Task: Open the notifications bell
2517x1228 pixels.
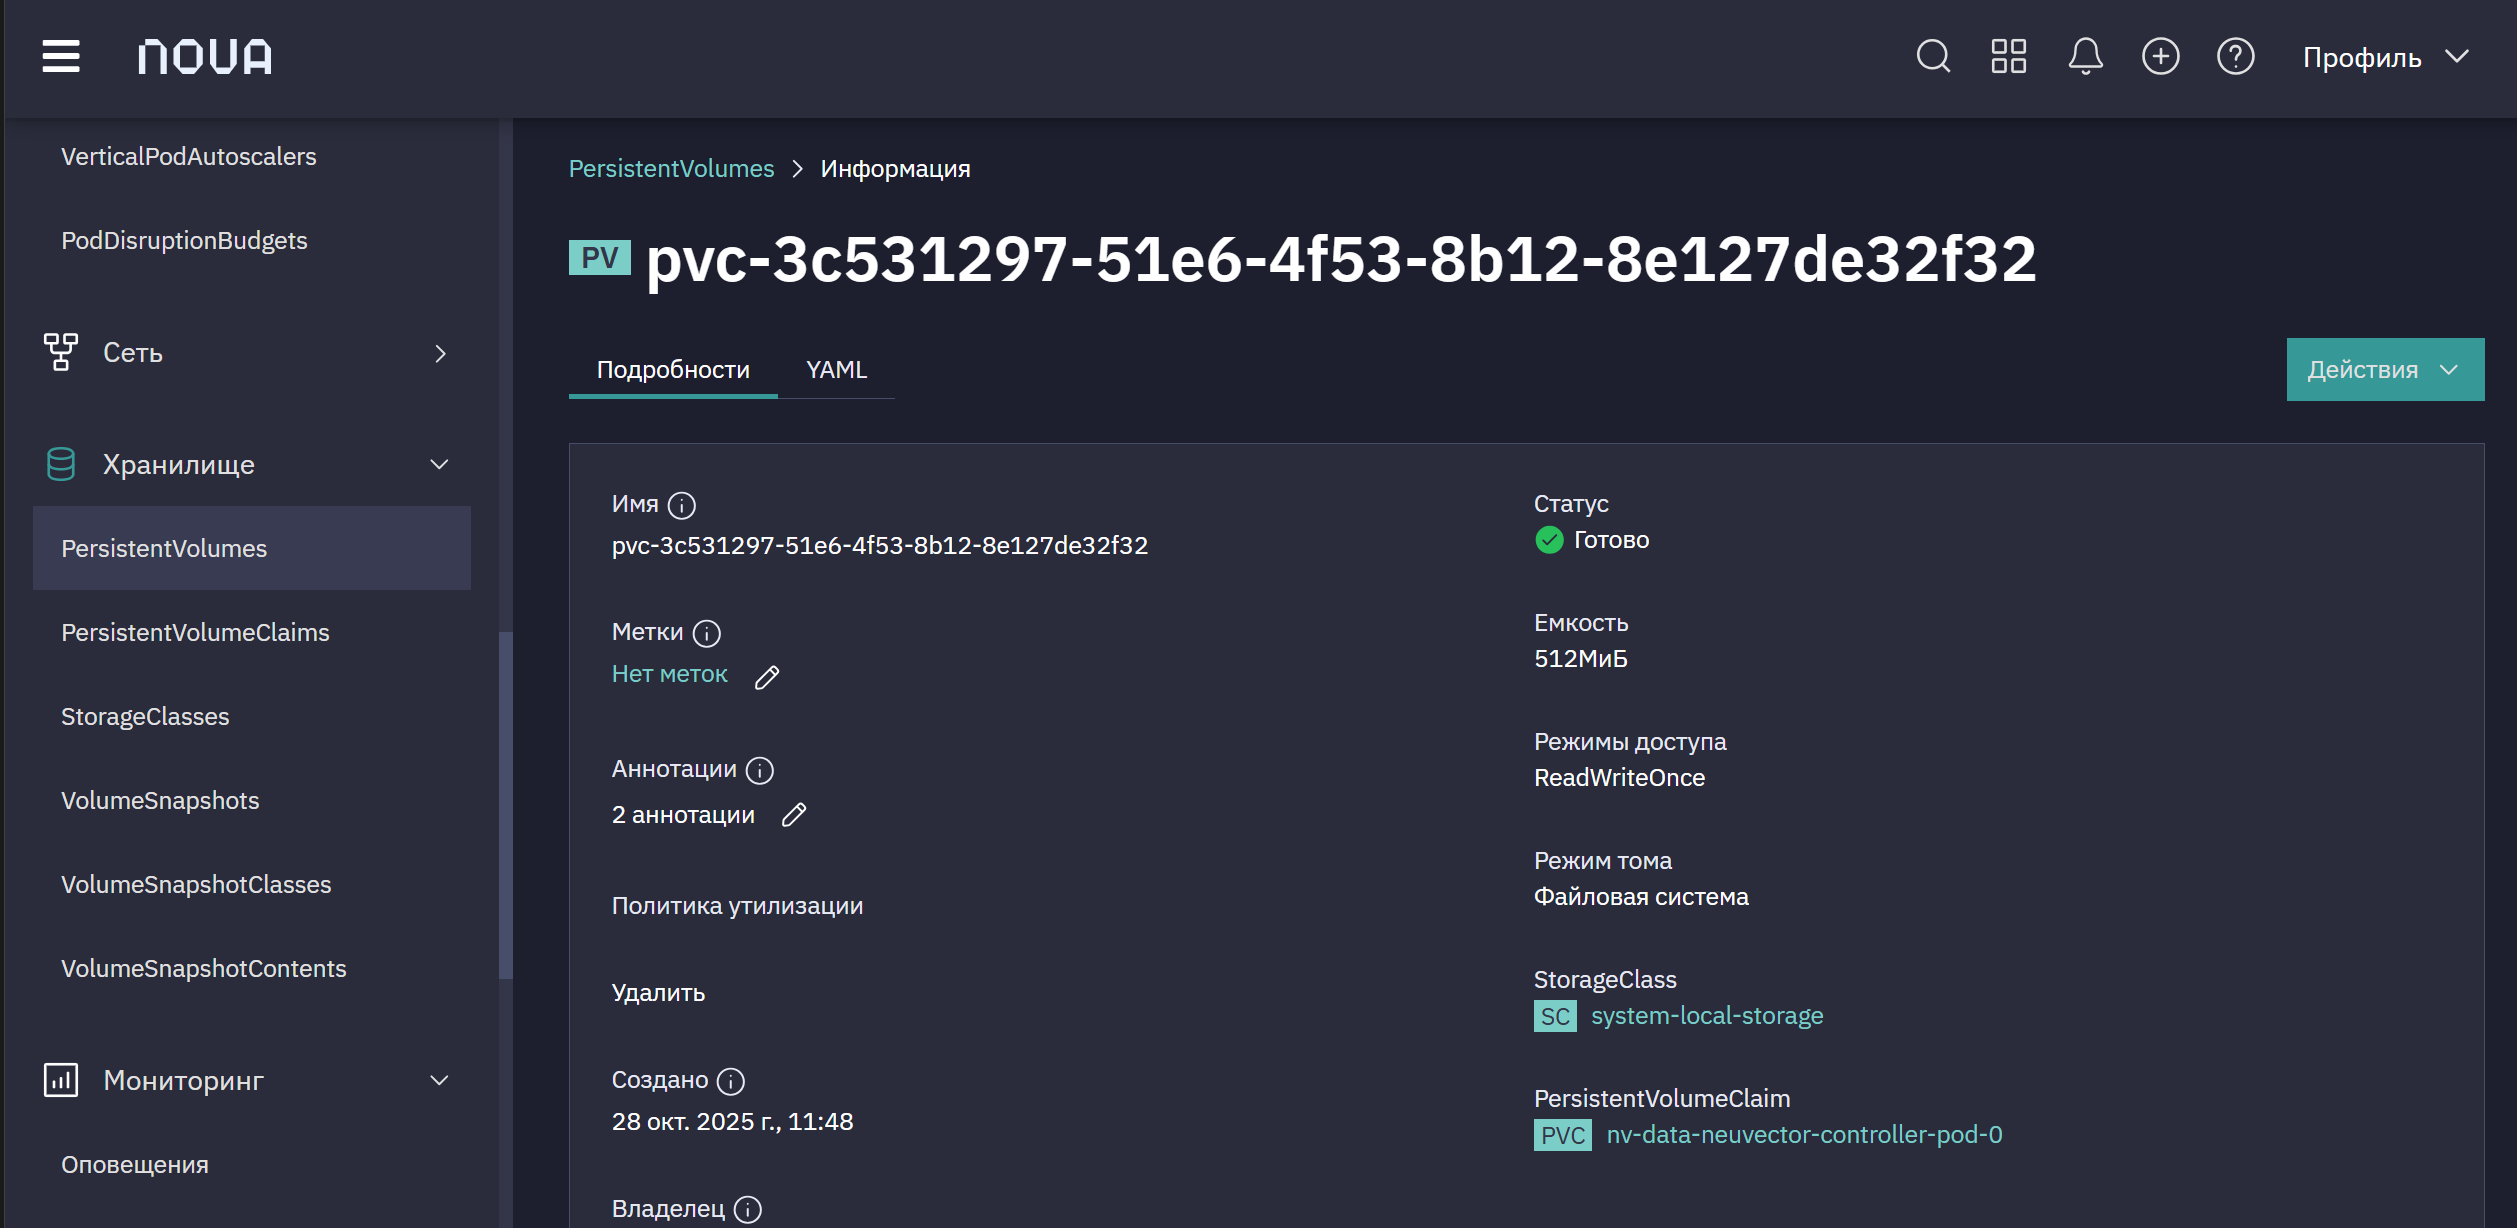Action: [x=2085, y=56]
